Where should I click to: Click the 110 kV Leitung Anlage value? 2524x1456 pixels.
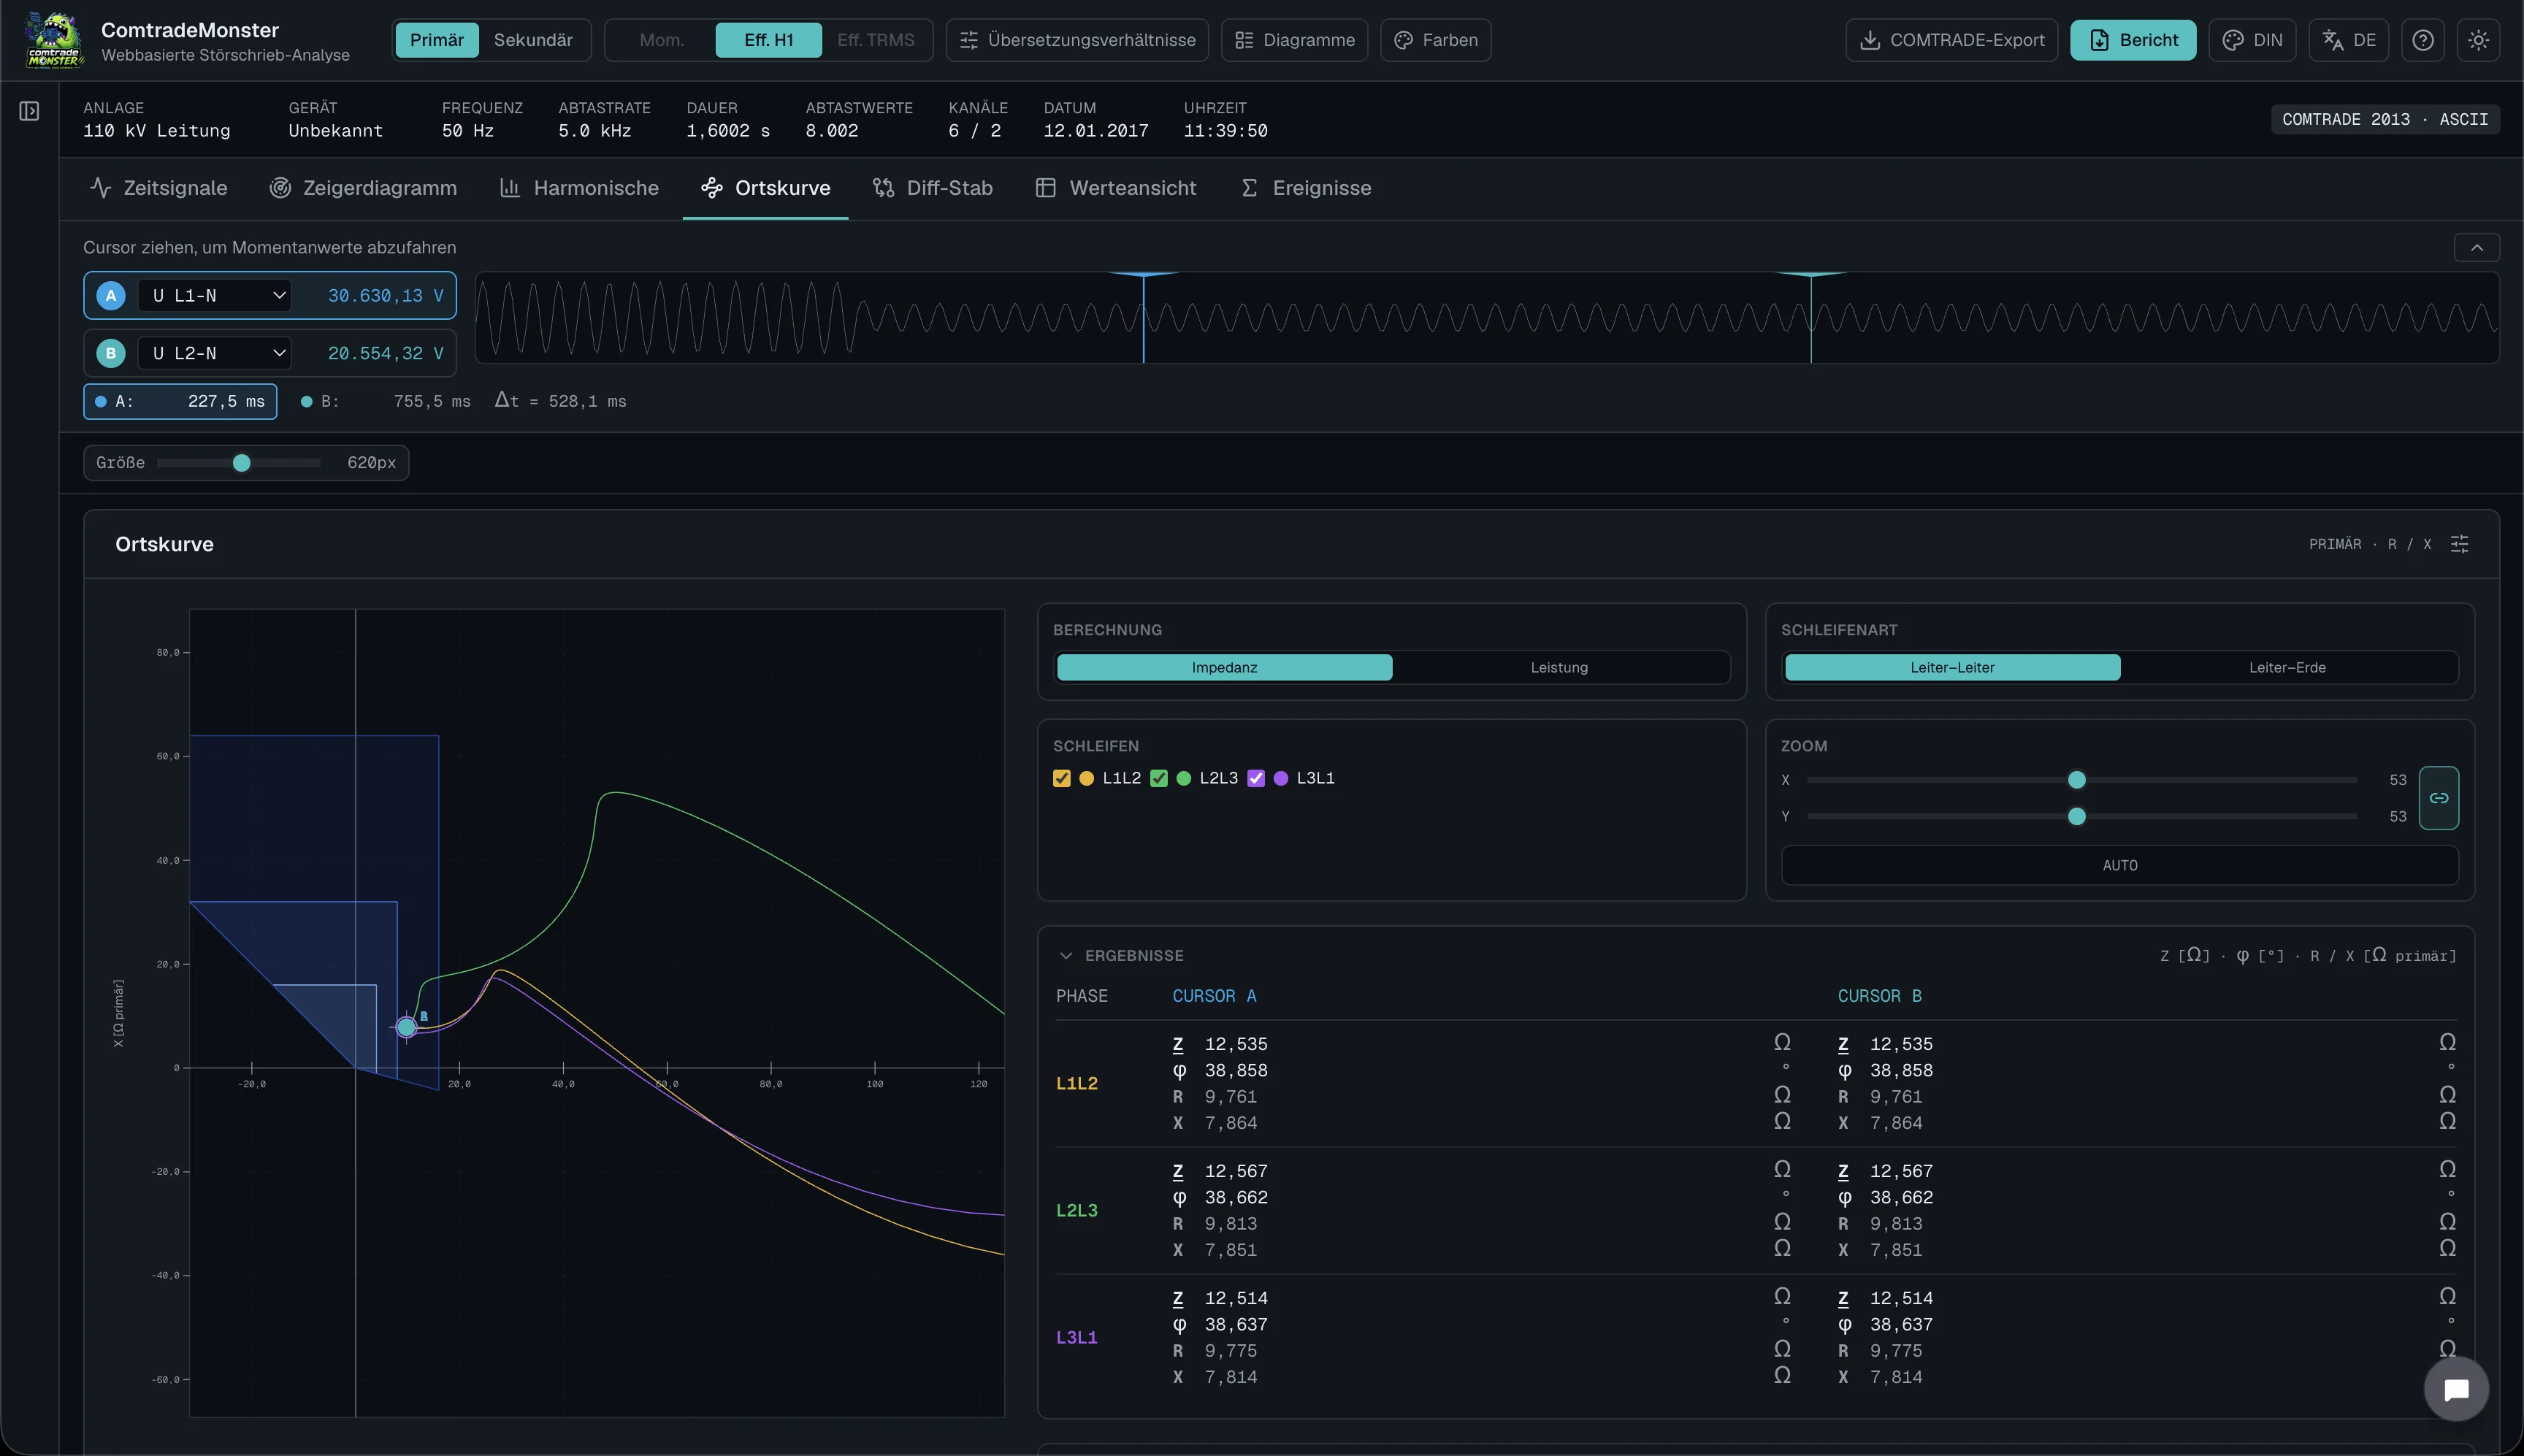pyautogui.click(x=157, y=131)
